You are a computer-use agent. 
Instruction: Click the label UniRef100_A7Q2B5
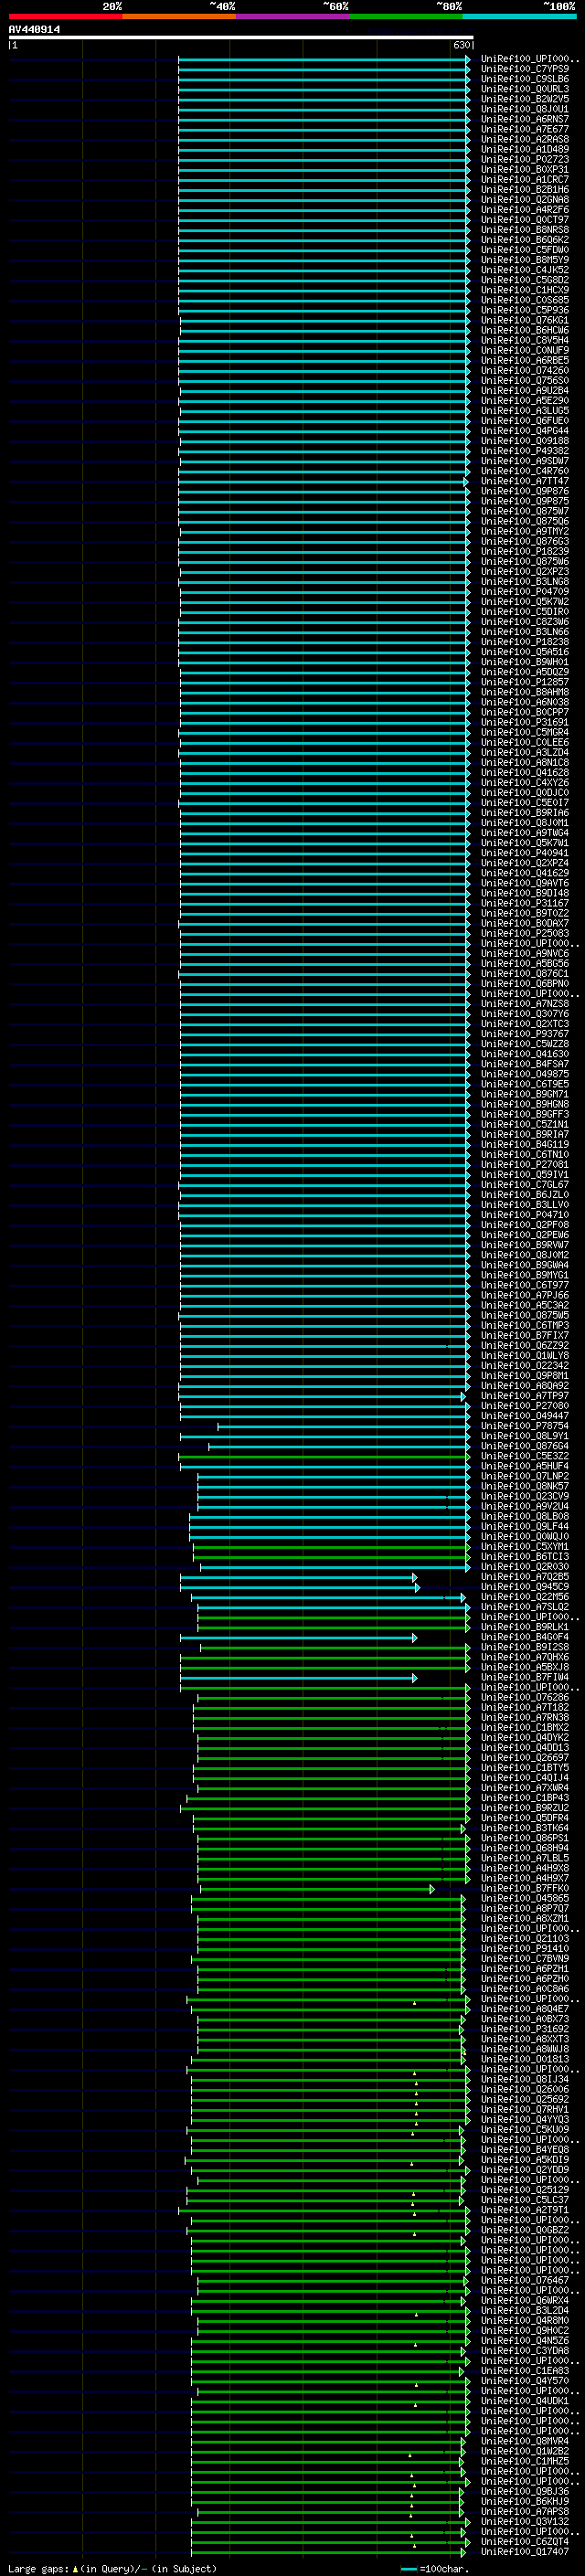click(x=525, y=1576)
